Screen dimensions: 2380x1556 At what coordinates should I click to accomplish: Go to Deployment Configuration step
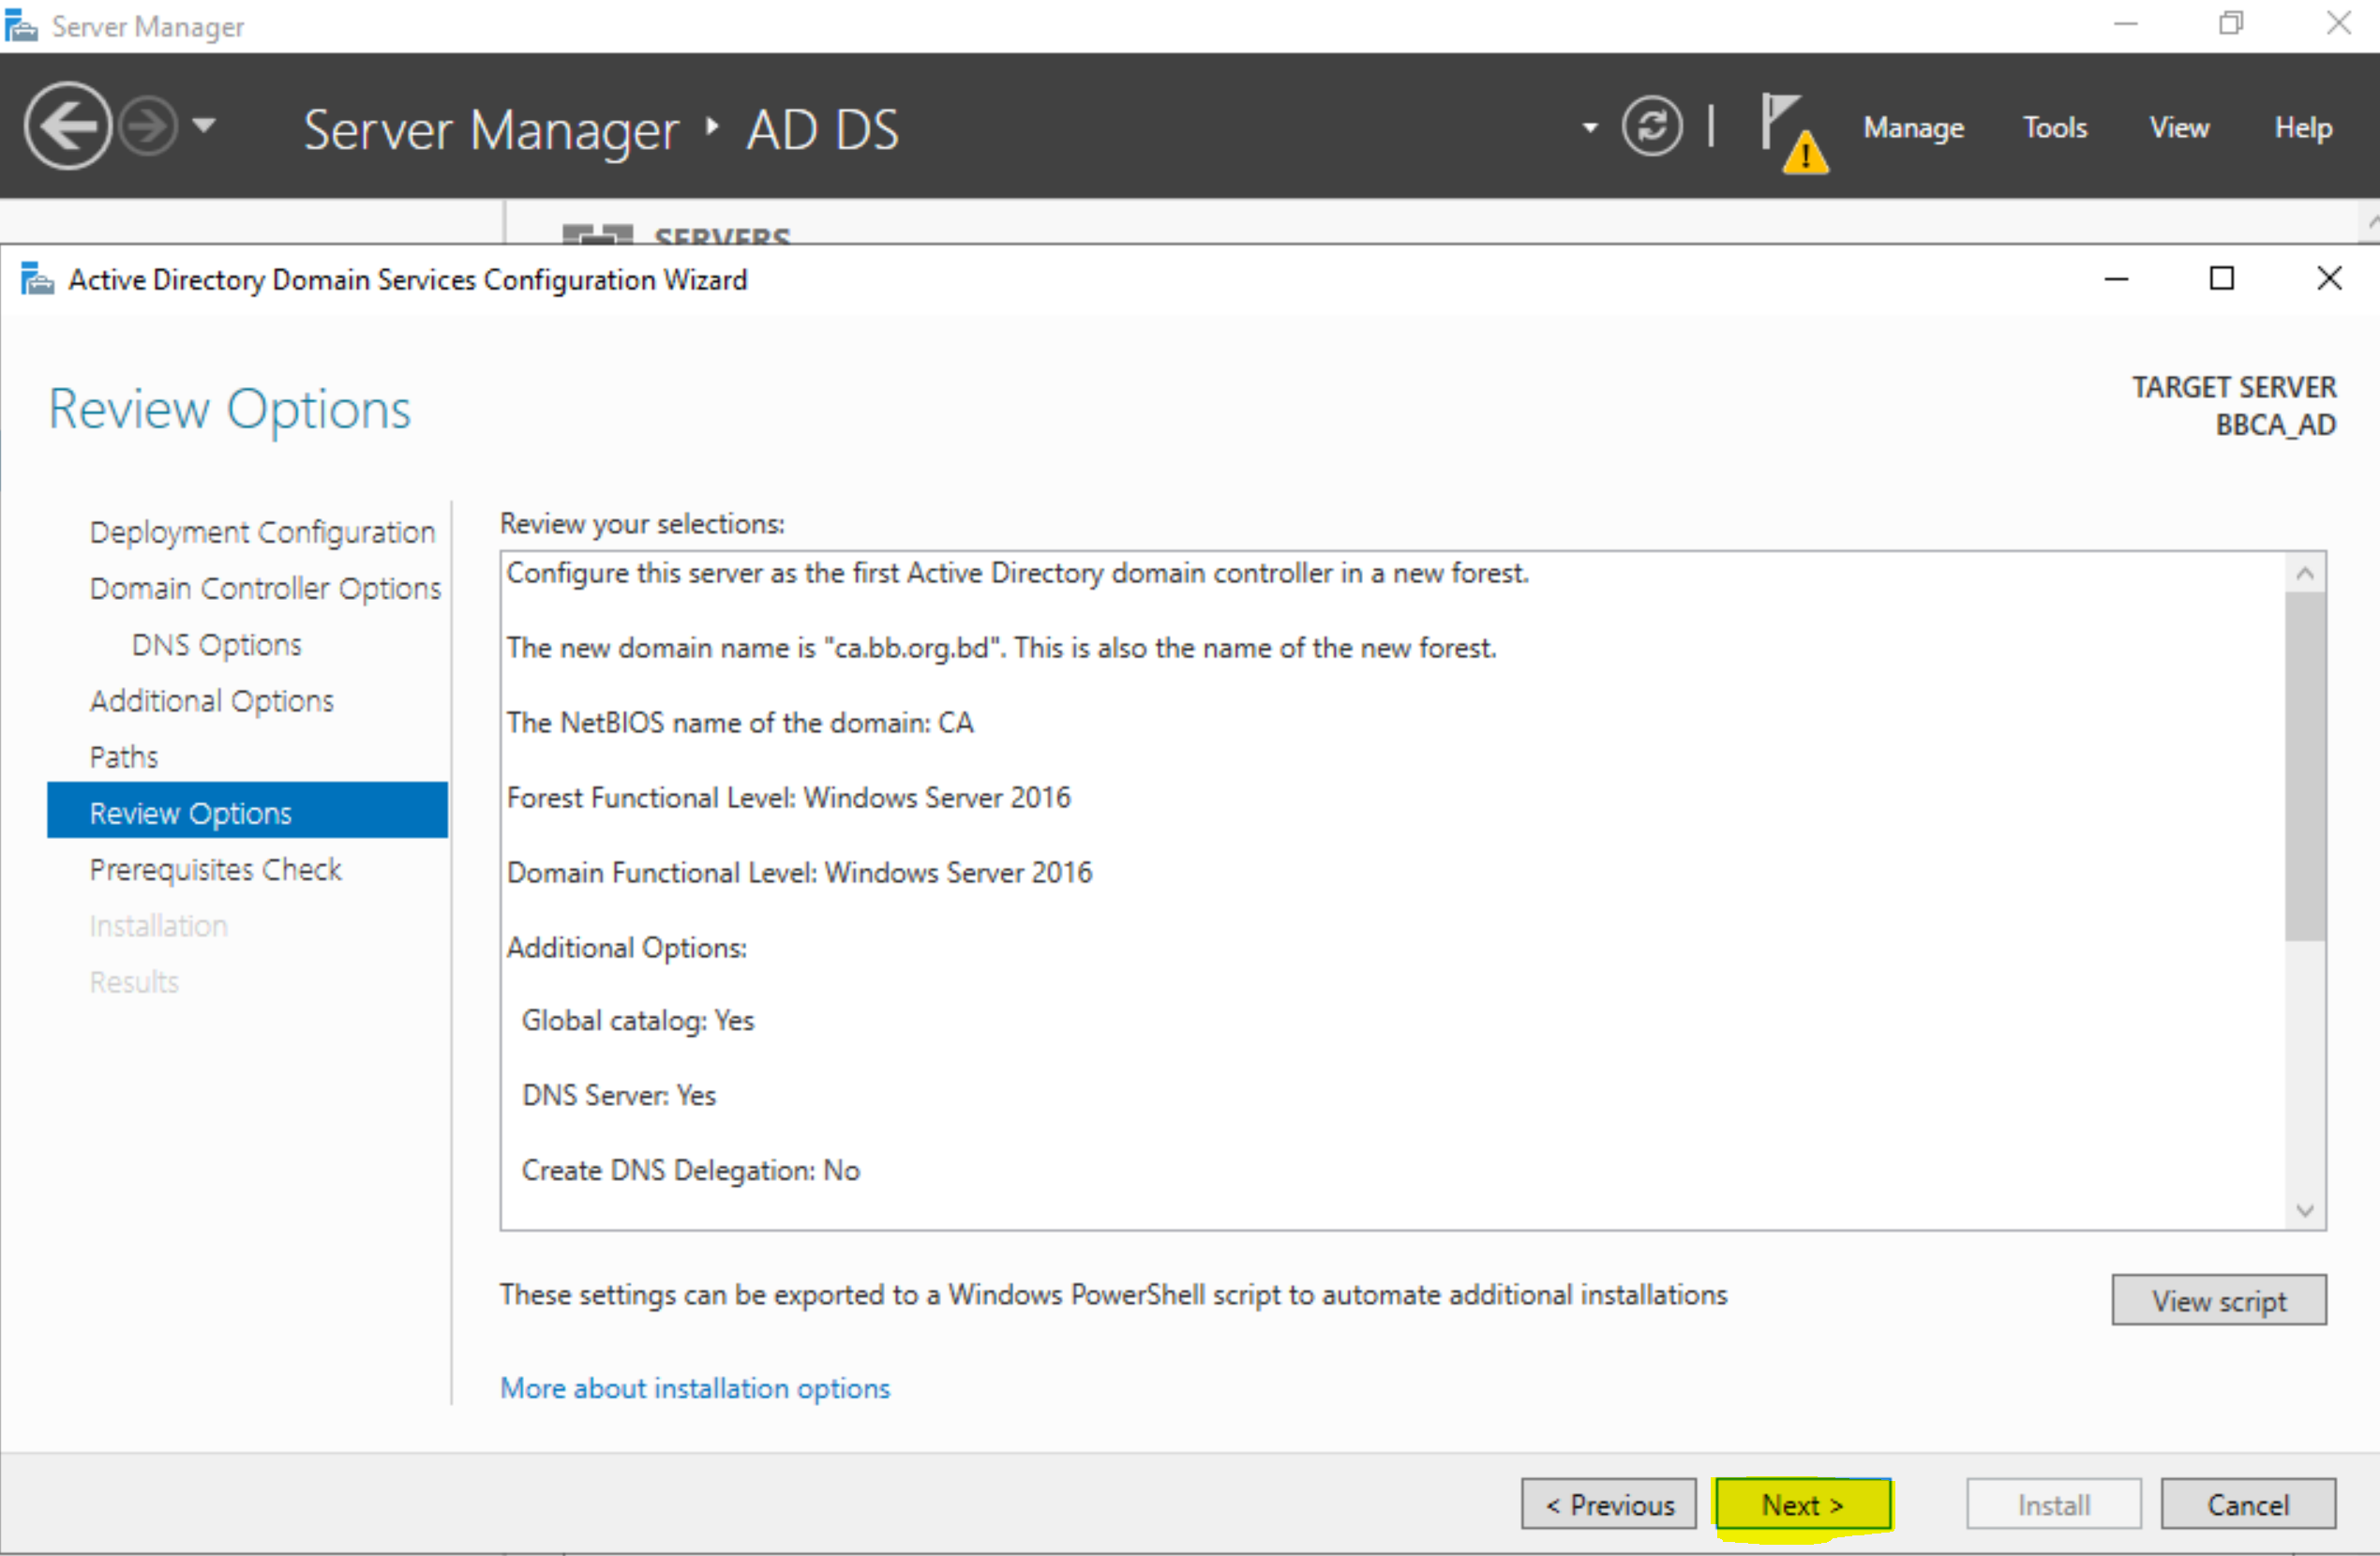coord(262,532)
